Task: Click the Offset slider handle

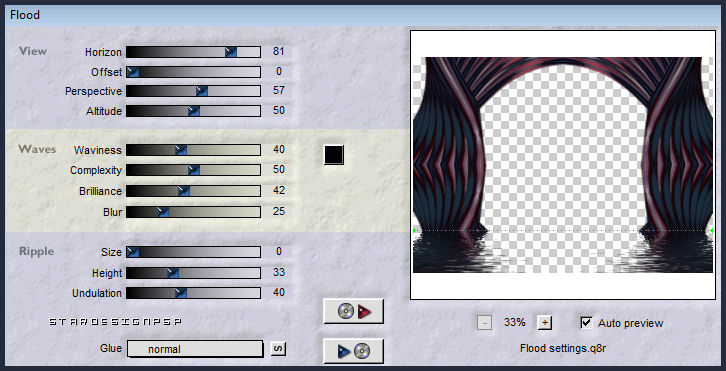Action: coord(133,71)
